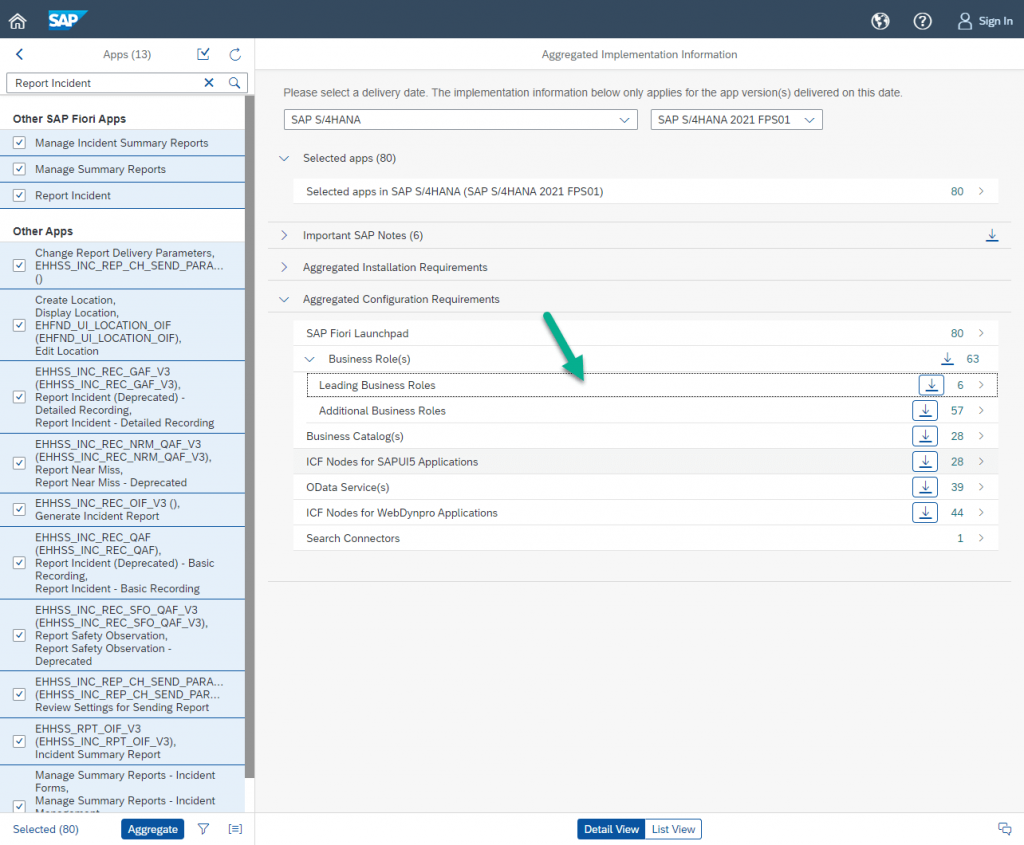The width and height of the screenshot is (1024, 845).
Task: Click the apps list vertical scrollbar
Action: 249,436
